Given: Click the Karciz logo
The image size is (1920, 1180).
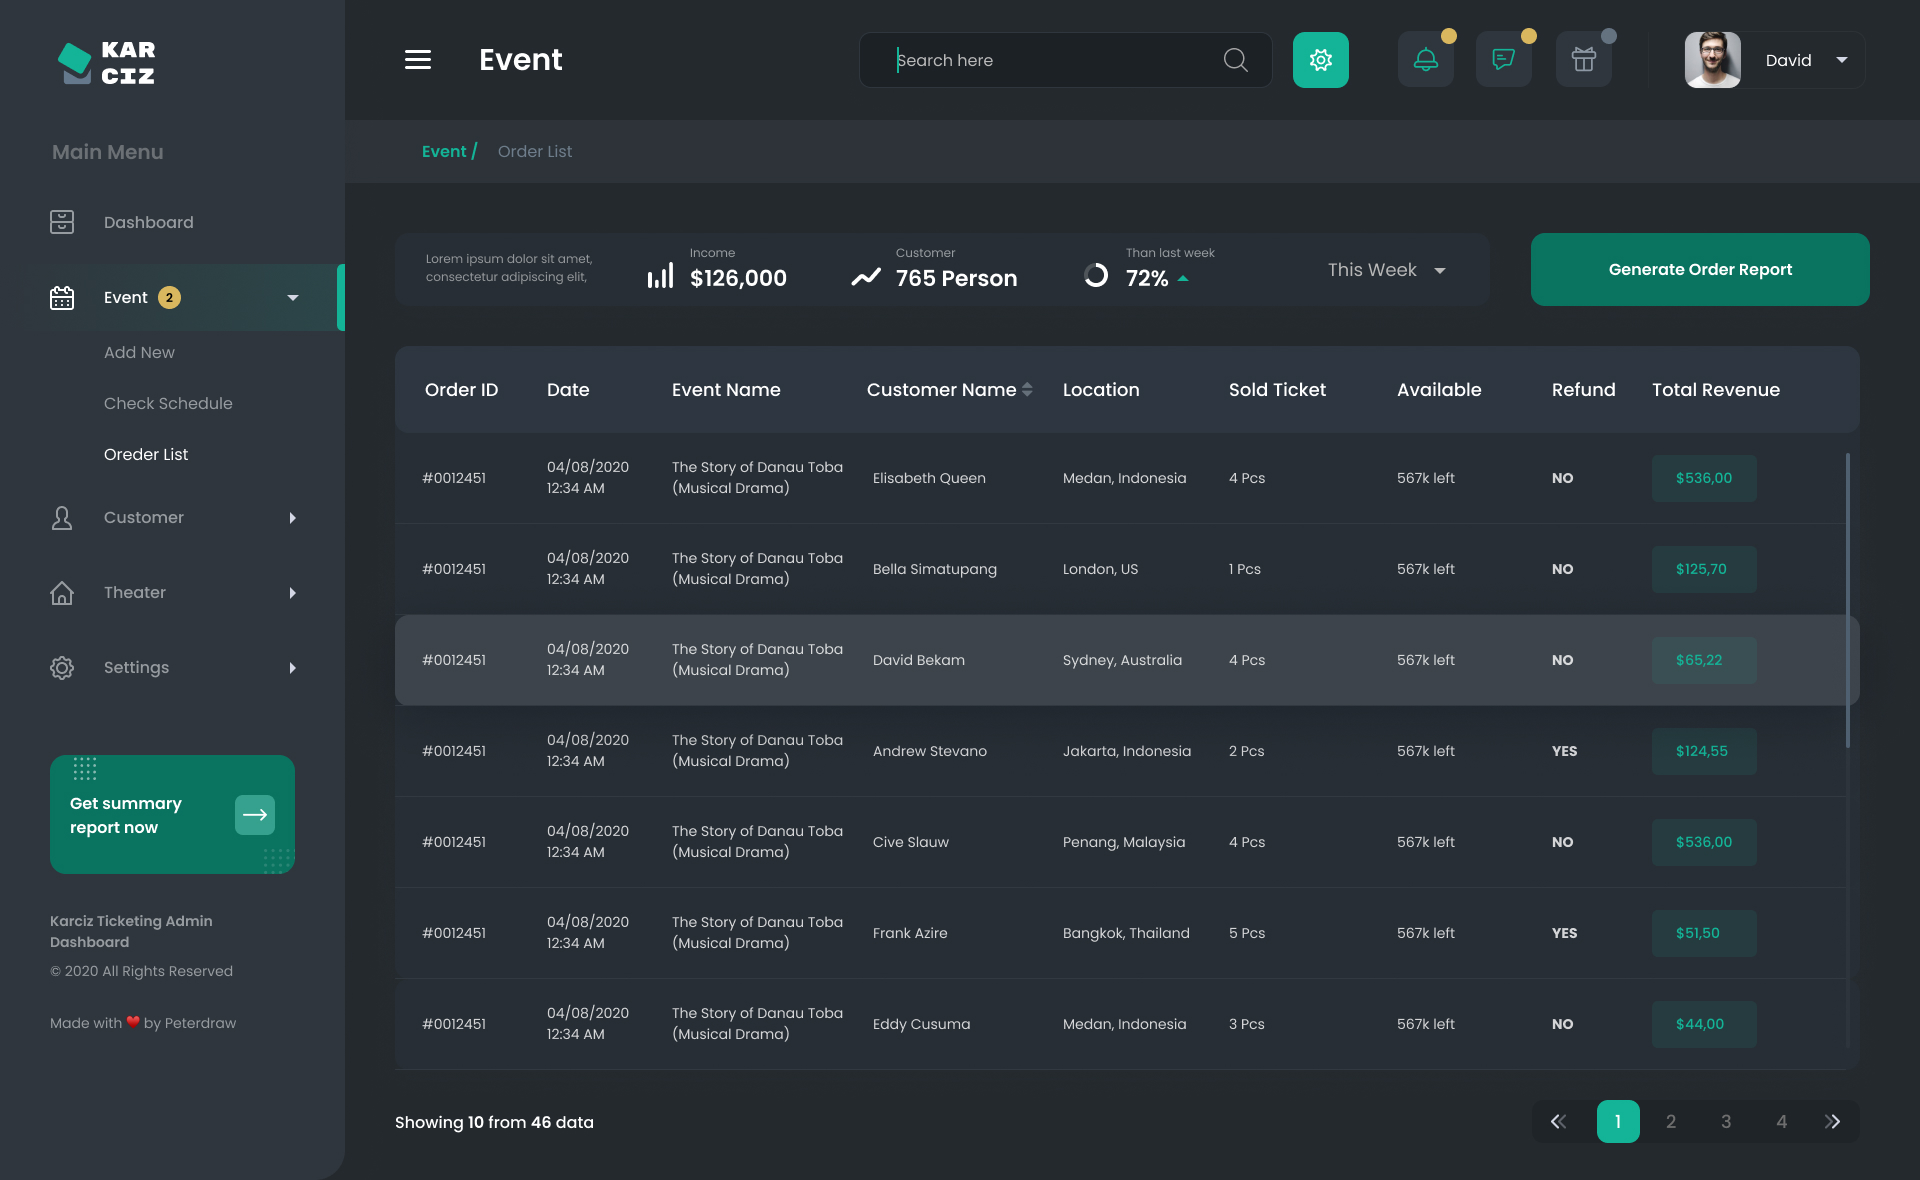Looking at the screenshot, I should pyautogui.click(x=107, y=63).
